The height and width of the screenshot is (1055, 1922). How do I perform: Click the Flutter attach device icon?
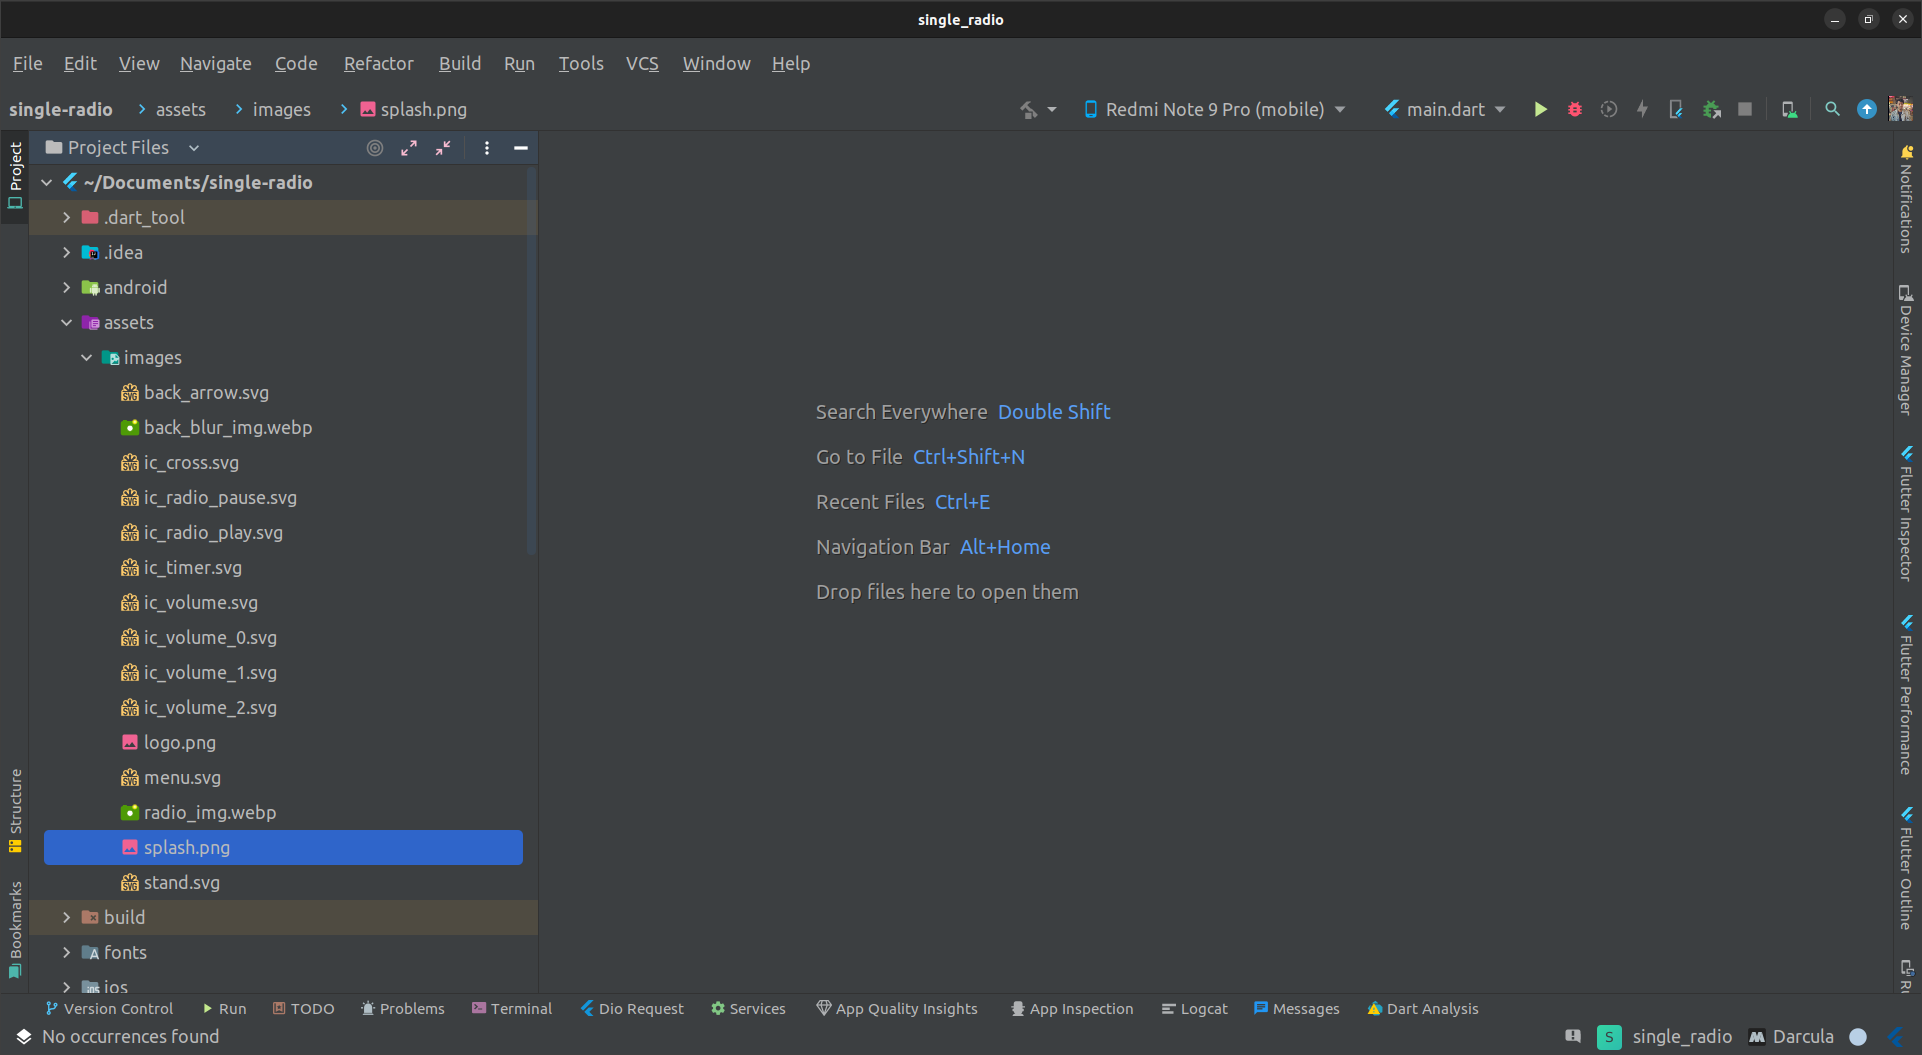coord(1676,109)
